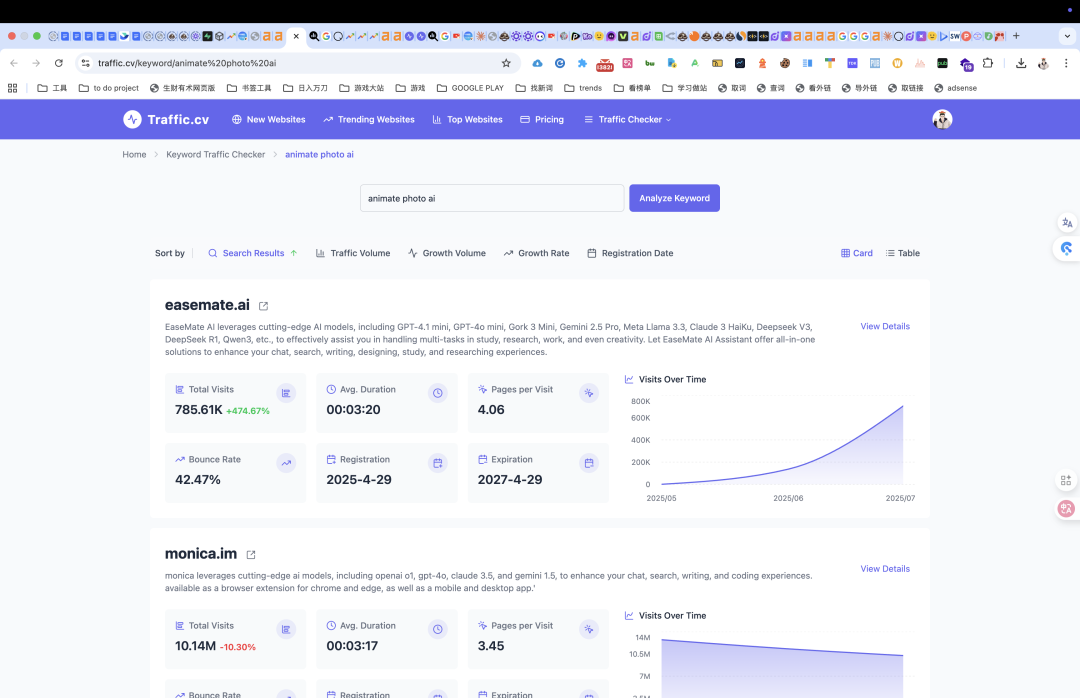Open the Chrome extensions puzzle icon
Viewport: 1080px width, 698px height.
988,63
